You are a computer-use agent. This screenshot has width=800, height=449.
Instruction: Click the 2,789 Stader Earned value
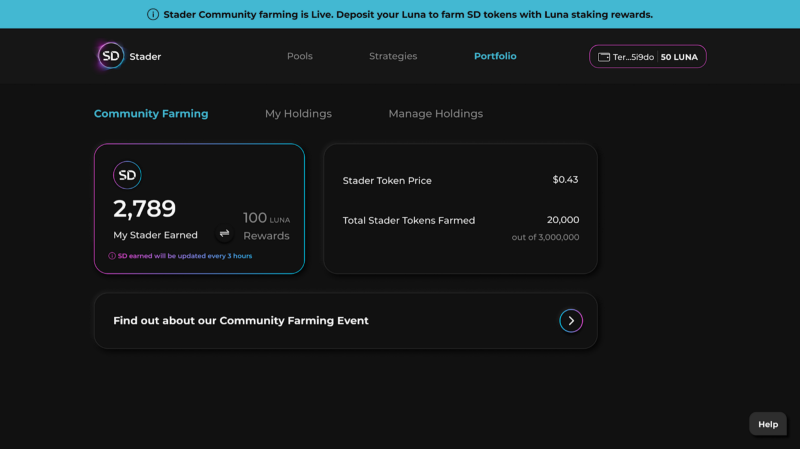coord(144,209)
